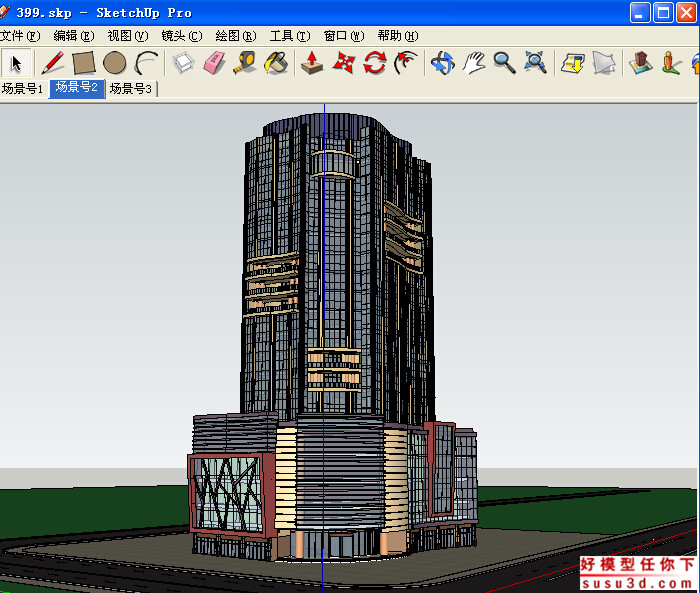This screenshot has height=593, width=700.
Task: Open the 视图(V) menu
Action: (x=128, y=36)
